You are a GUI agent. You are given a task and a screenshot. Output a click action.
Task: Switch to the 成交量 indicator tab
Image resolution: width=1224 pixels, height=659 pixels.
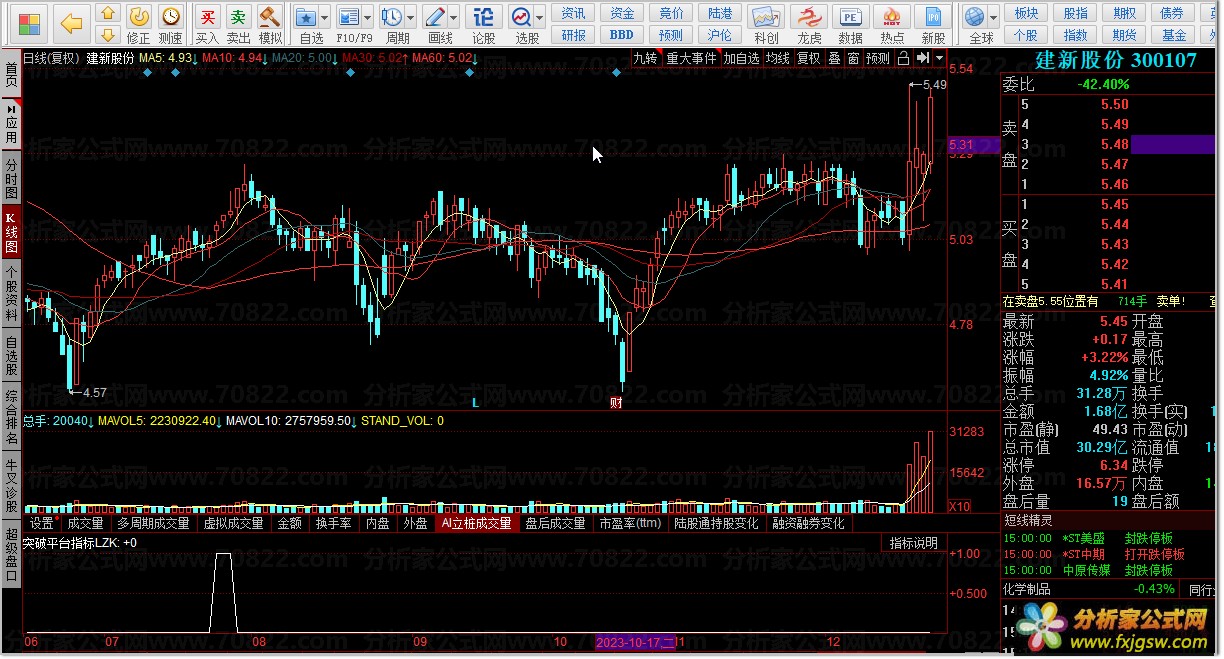pyautogui.click(x=85, y=523)
